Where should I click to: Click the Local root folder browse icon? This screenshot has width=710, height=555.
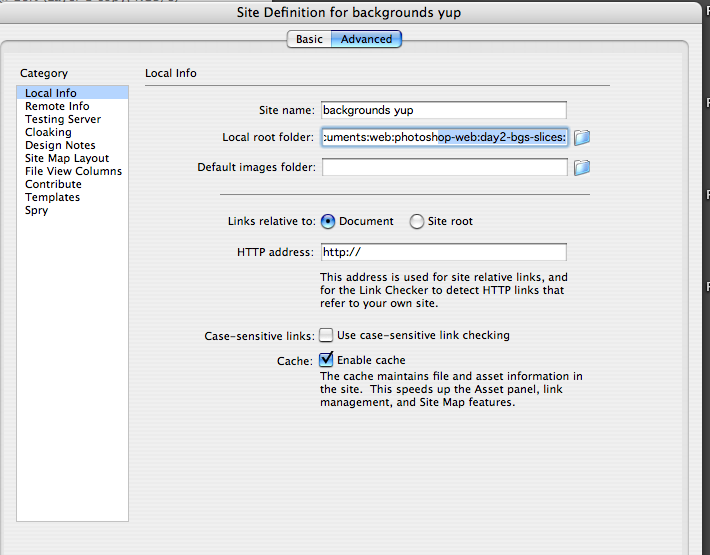coord(582,137)
